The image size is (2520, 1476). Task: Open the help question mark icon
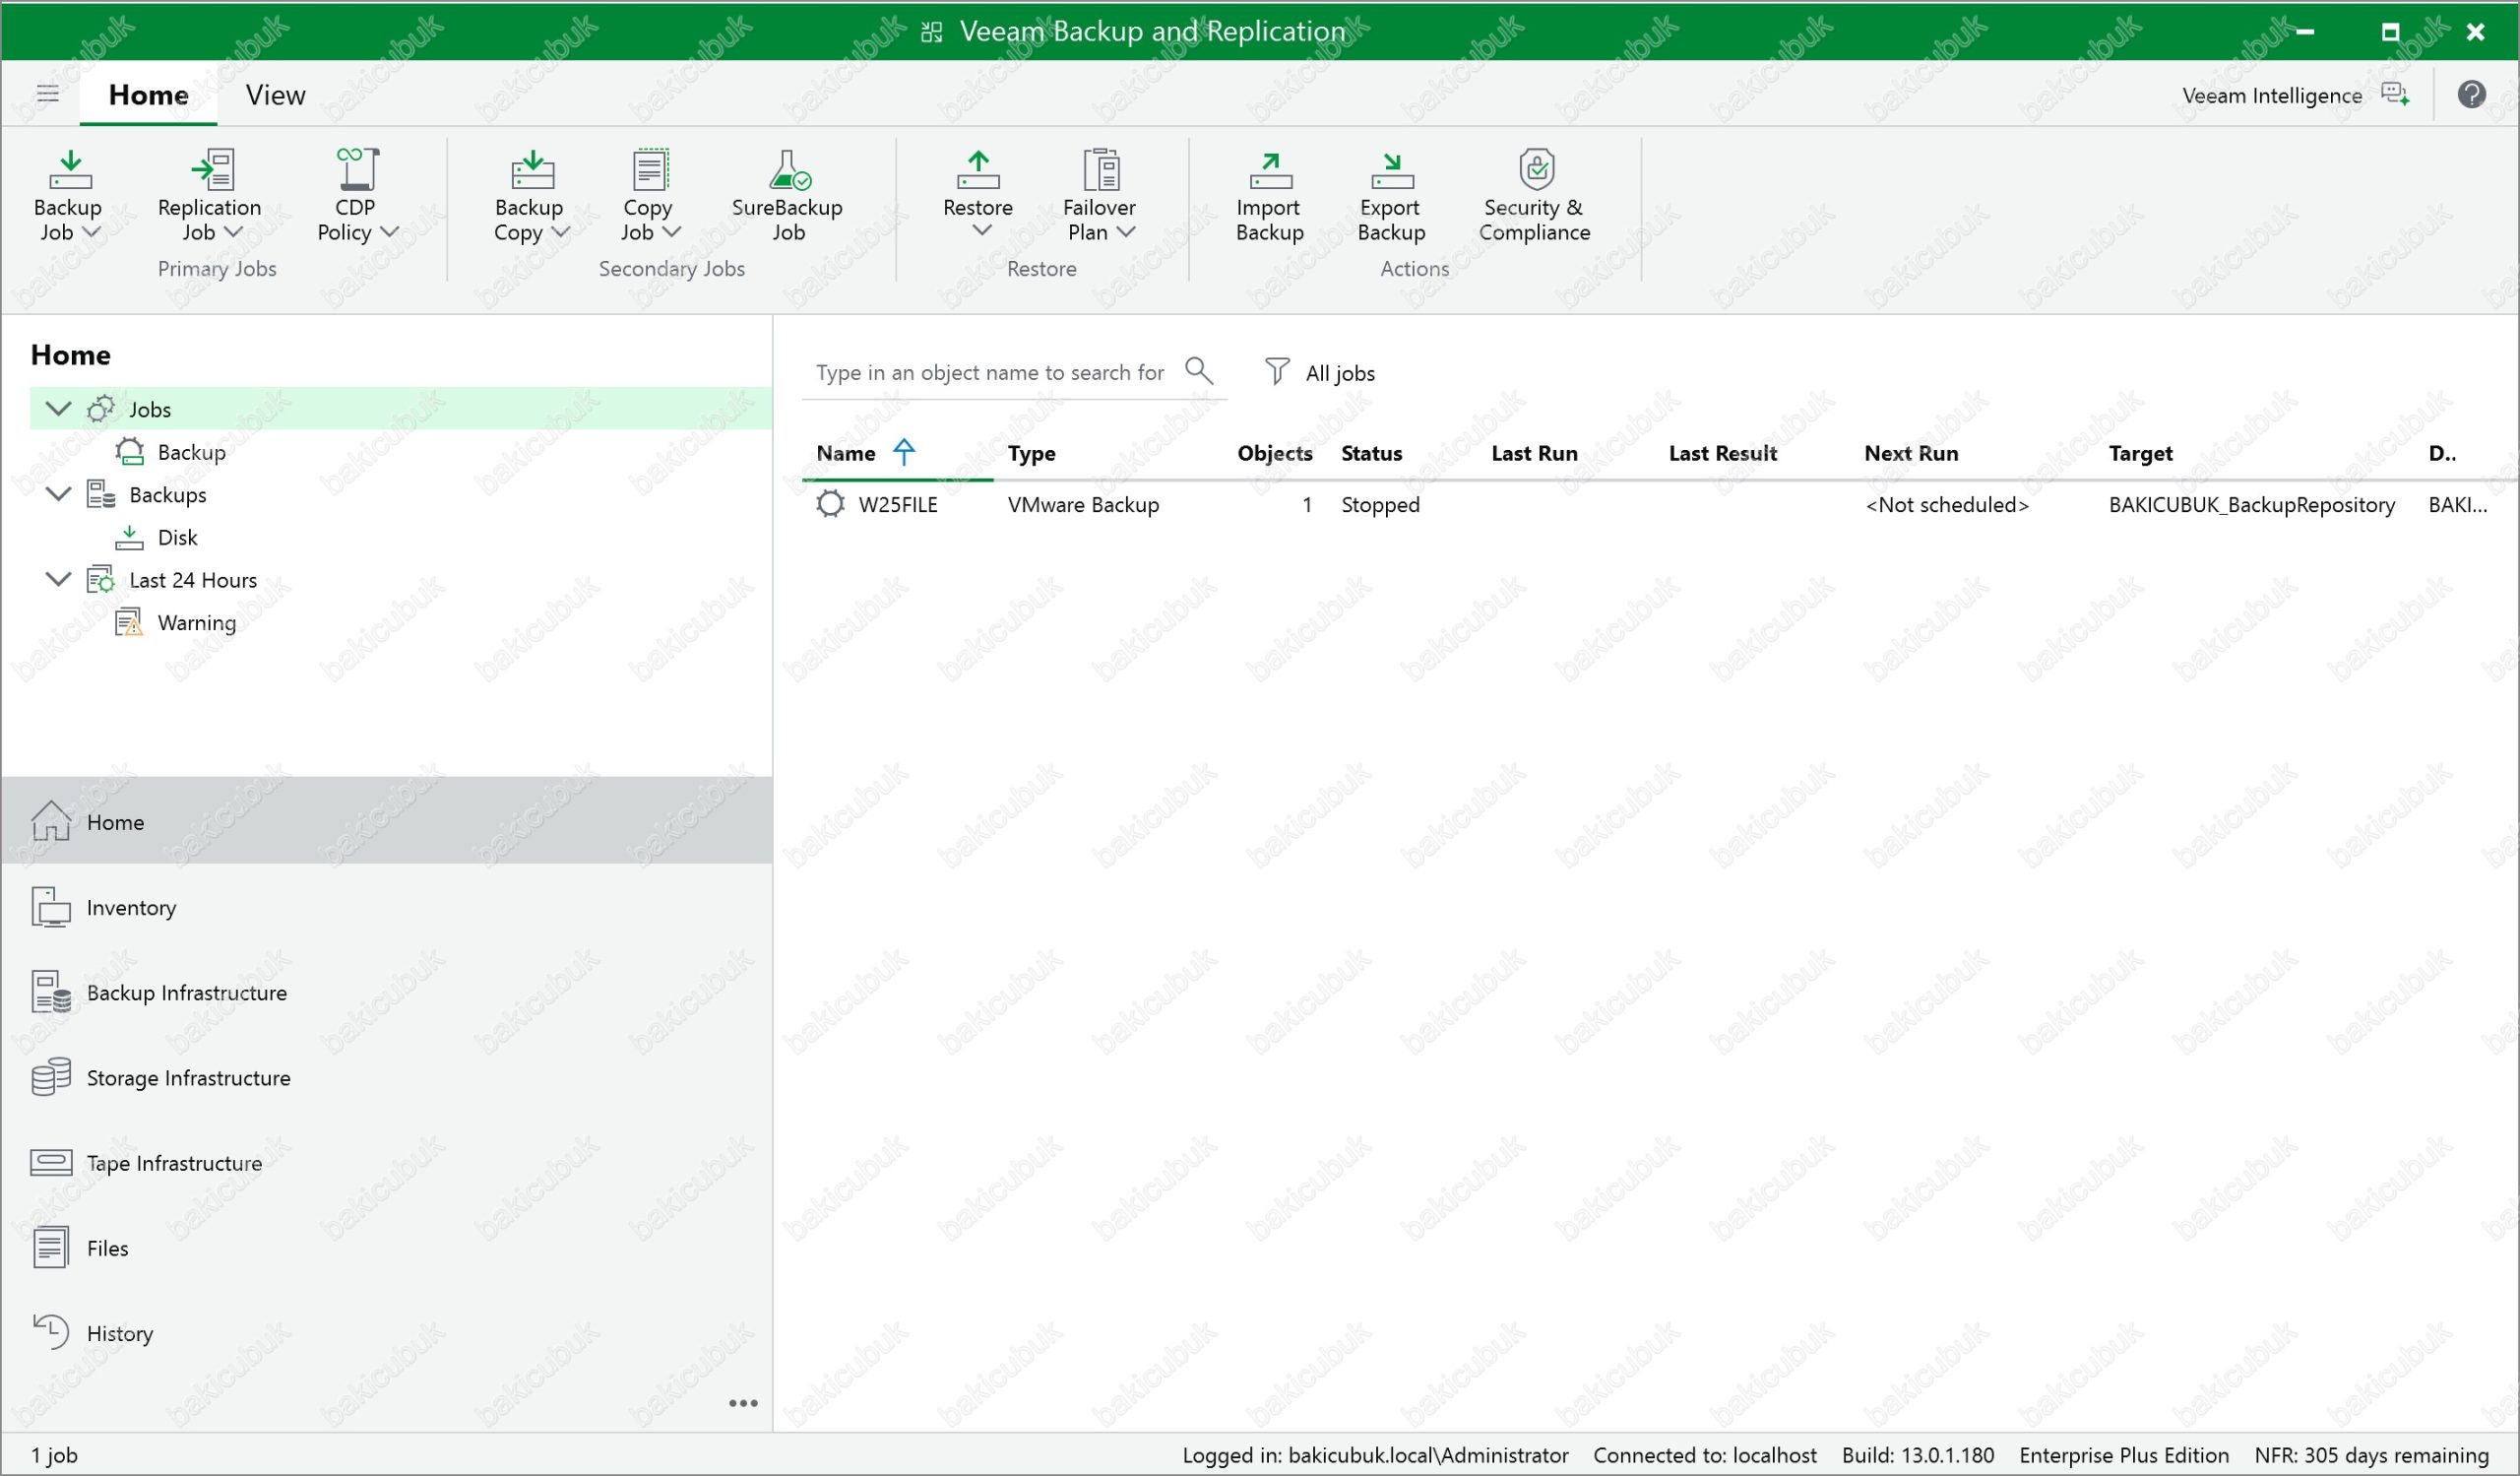pos(2471,95)
